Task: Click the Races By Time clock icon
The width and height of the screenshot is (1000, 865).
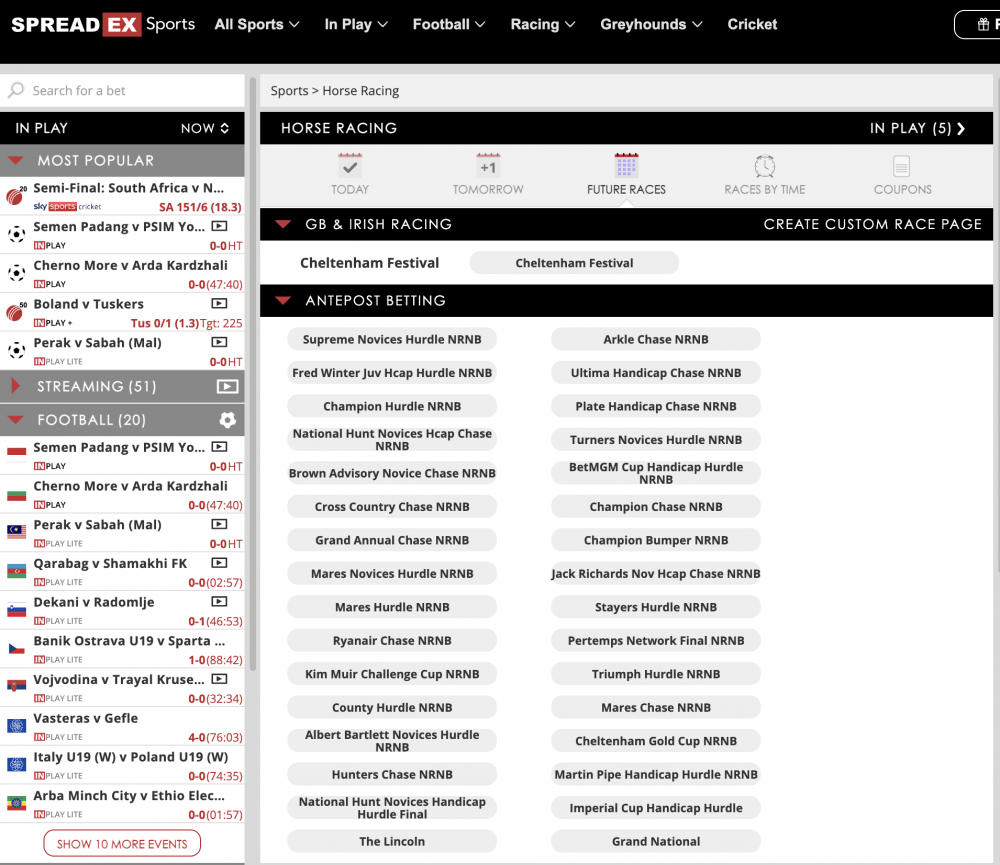Action: (764, 166)
